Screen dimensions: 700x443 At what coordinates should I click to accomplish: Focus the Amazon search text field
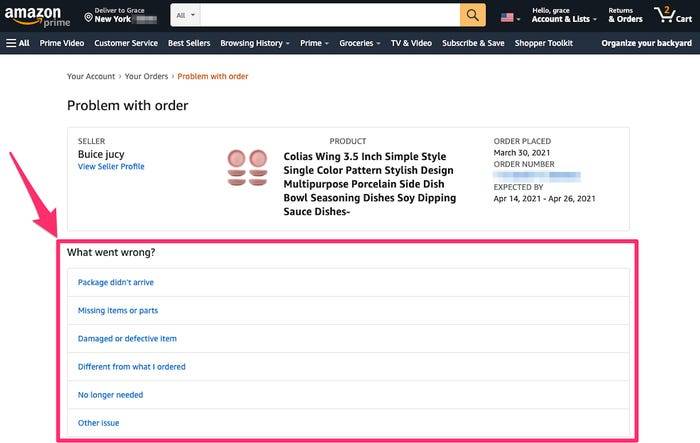(x=330, y=15)
